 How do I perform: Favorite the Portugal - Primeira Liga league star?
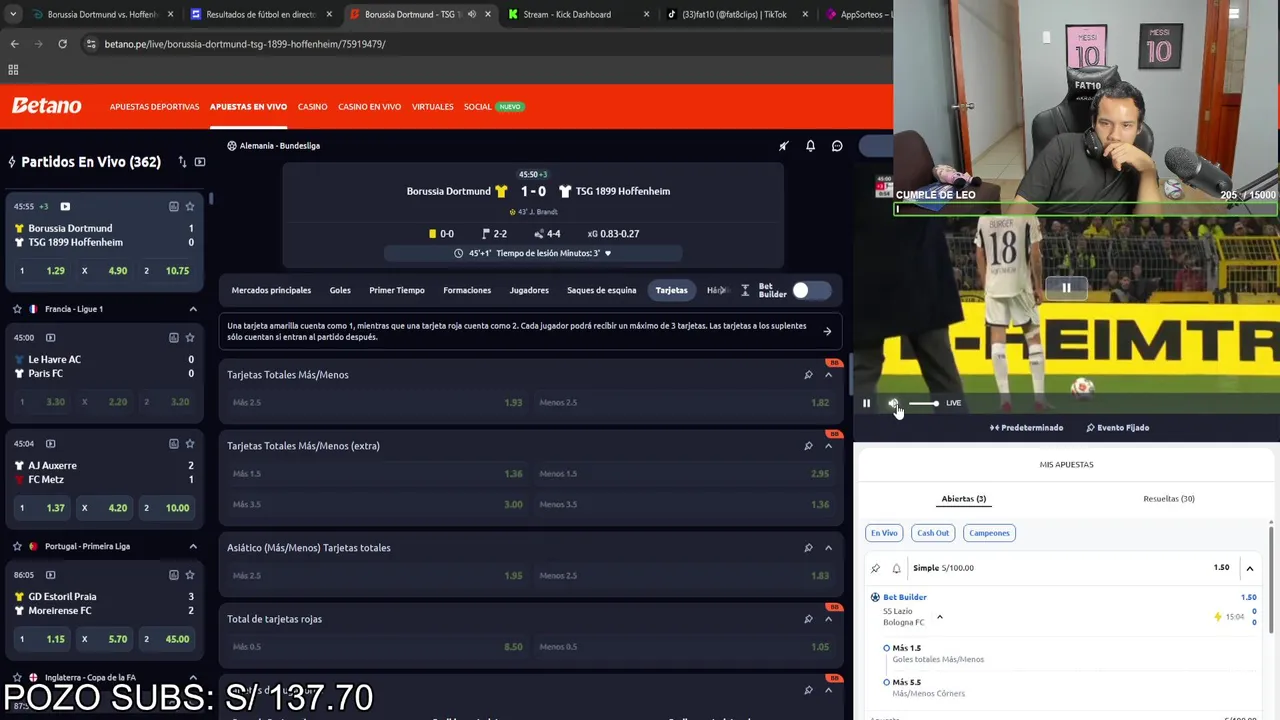click(x=17, y=546)
